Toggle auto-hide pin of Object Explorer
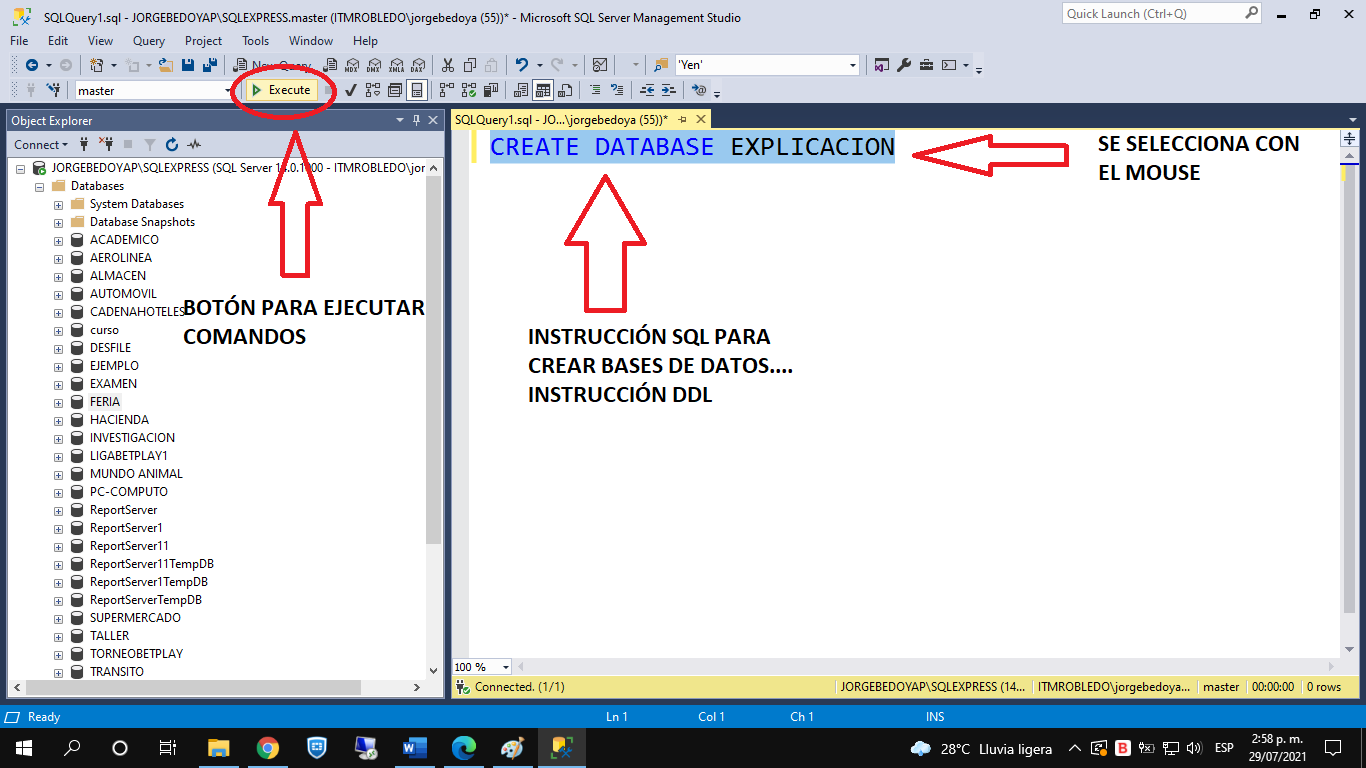Screen dimensions: 1366x768 click(x=416, y=120)
